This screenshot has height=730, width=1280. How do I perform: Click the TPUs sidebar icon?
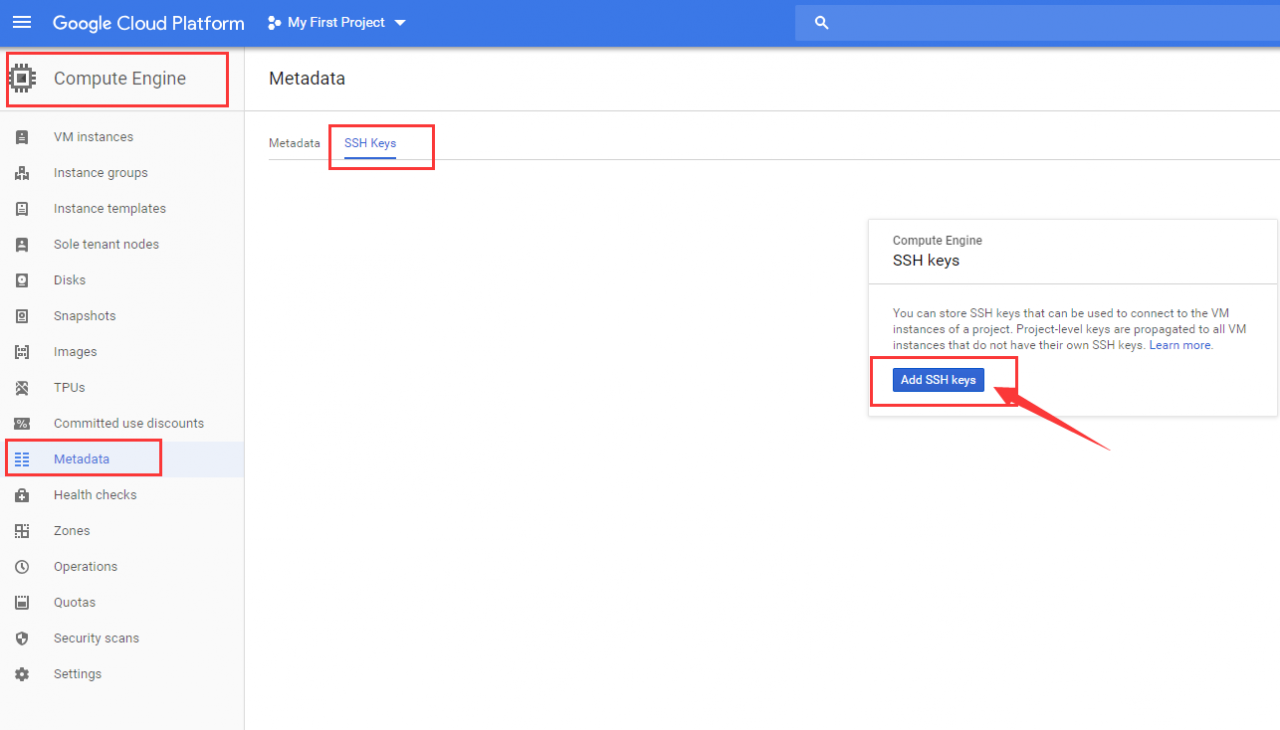[x=22, y=388]
